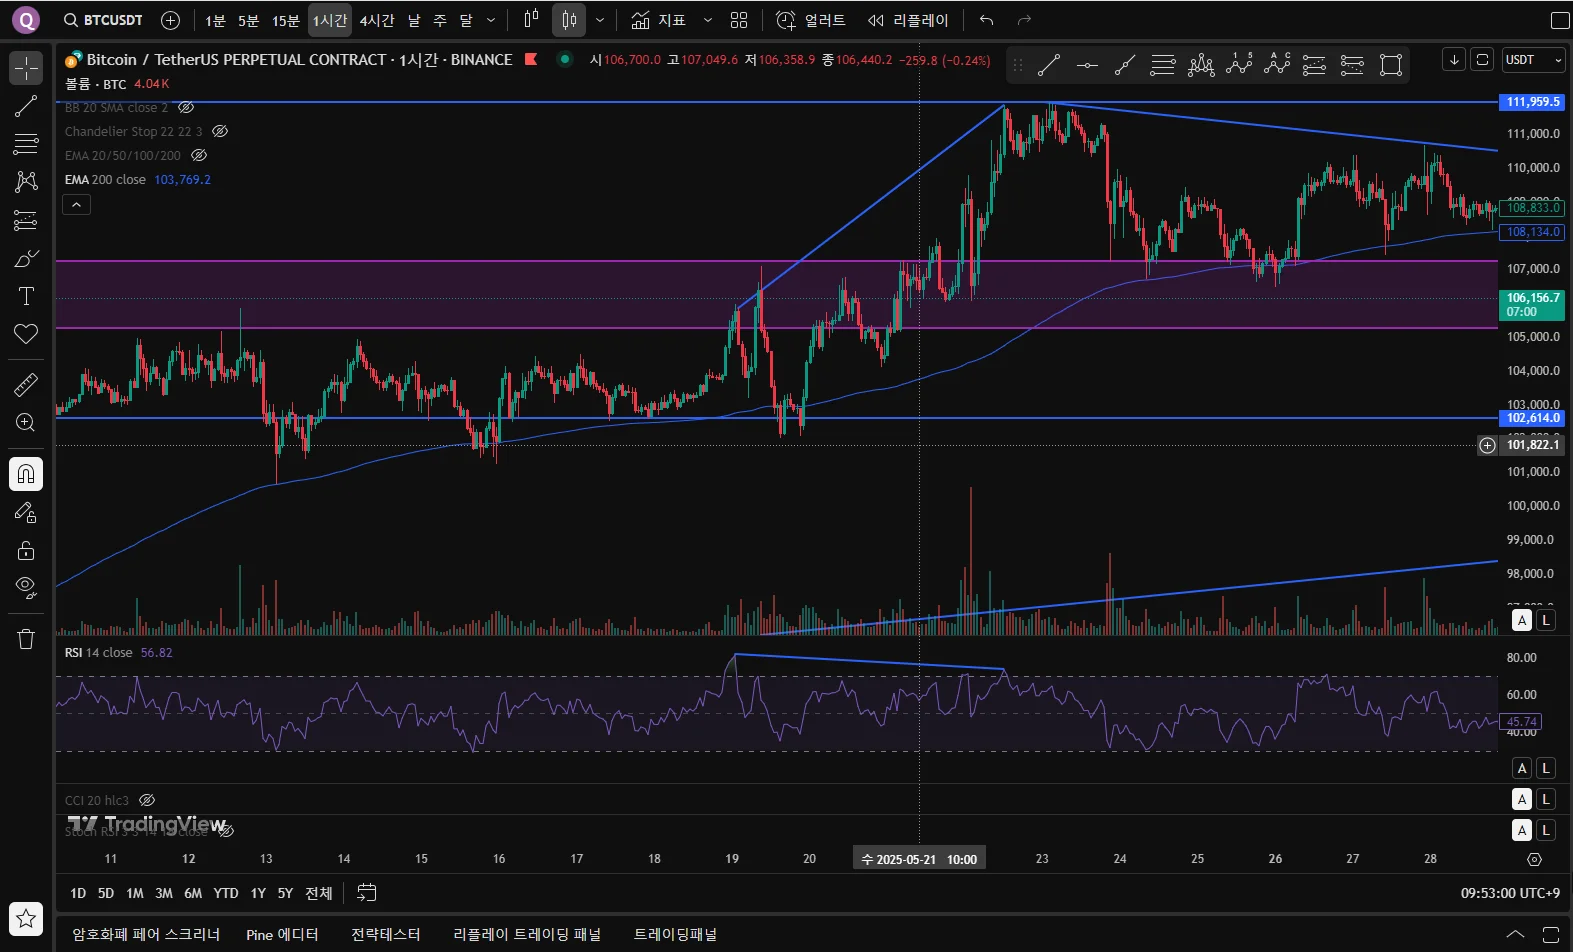Image resolution: width=1573 pixels, height=952 pixels.
Task: Select the Text tool in left sidebar
Action: point(26,296)
